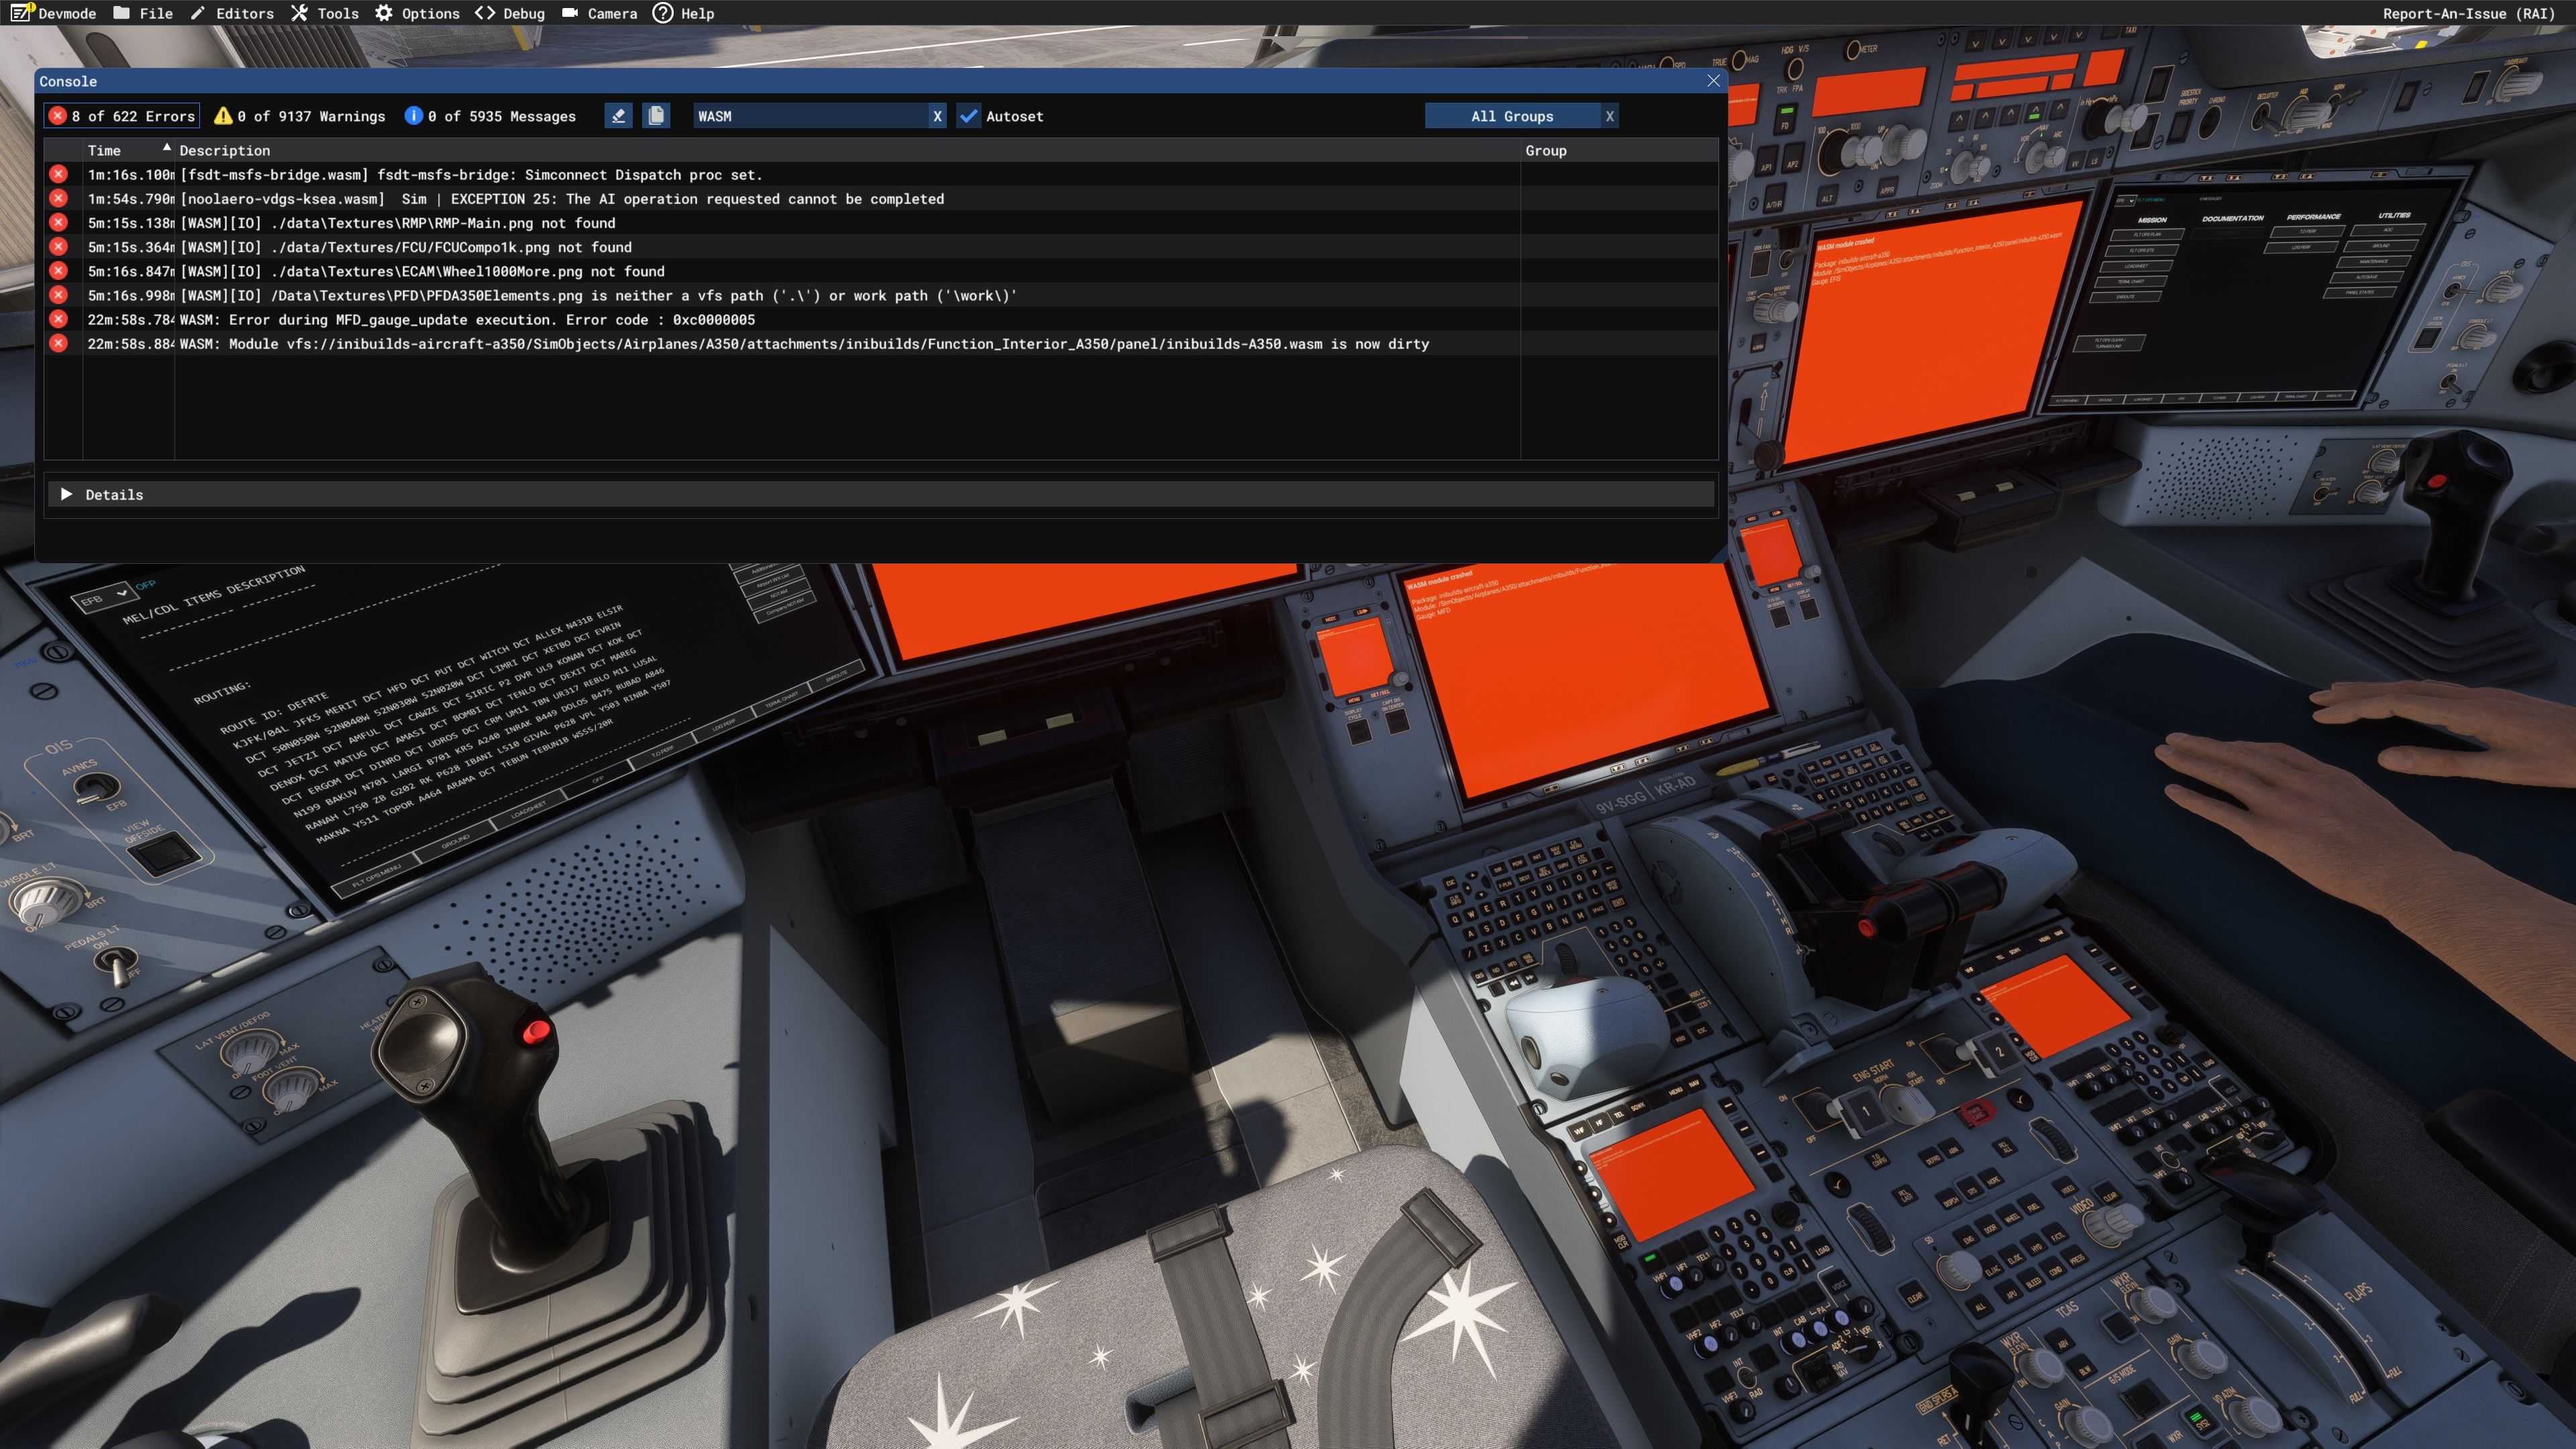The height and width of the screenshot is (1449, 2576).
Task: Click the WASM filter text field
Action: [810, 116]
